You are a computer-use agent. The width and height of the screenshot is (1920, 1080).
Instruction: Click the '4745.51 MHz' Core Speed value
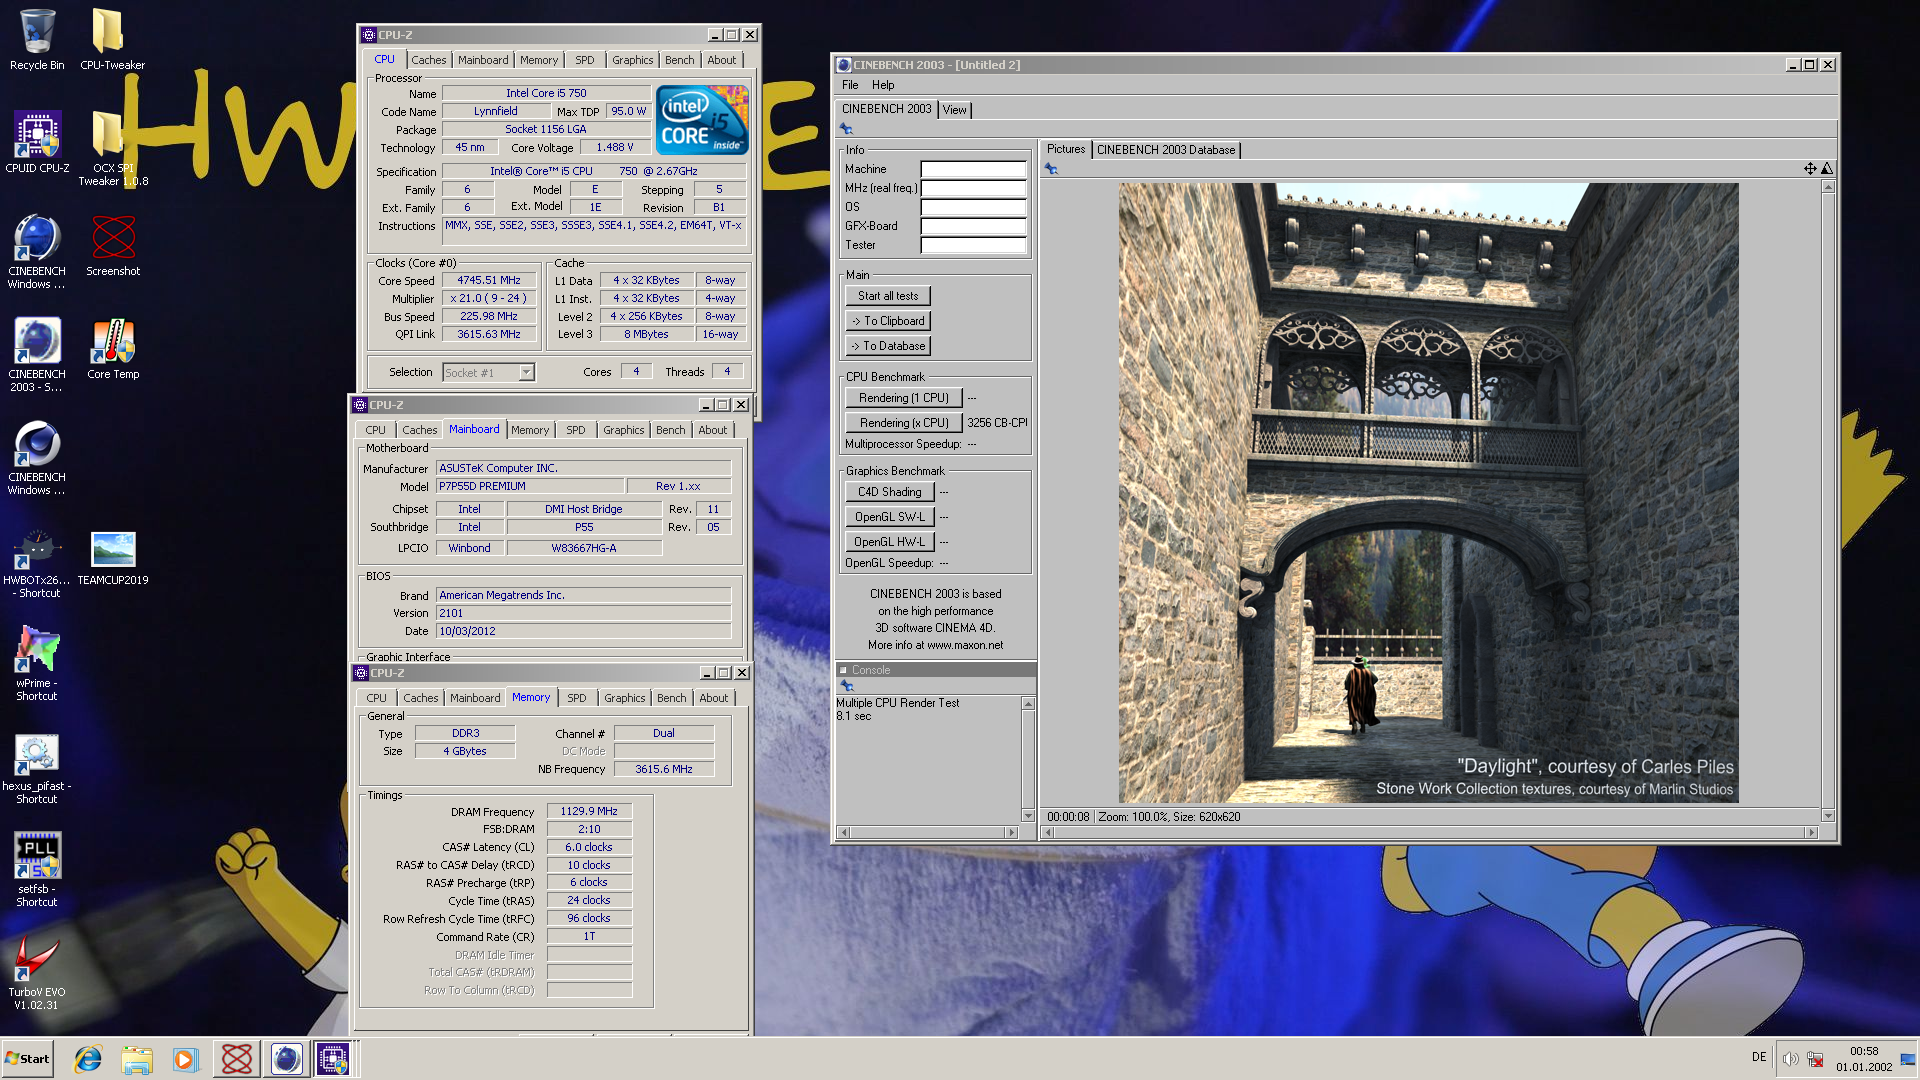tap(489, 281)
